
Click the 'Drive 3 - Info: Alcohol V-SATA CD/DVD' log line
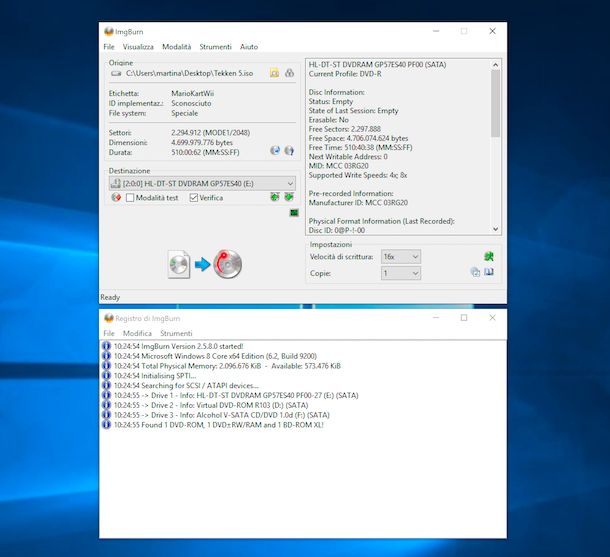pos(222,415)
